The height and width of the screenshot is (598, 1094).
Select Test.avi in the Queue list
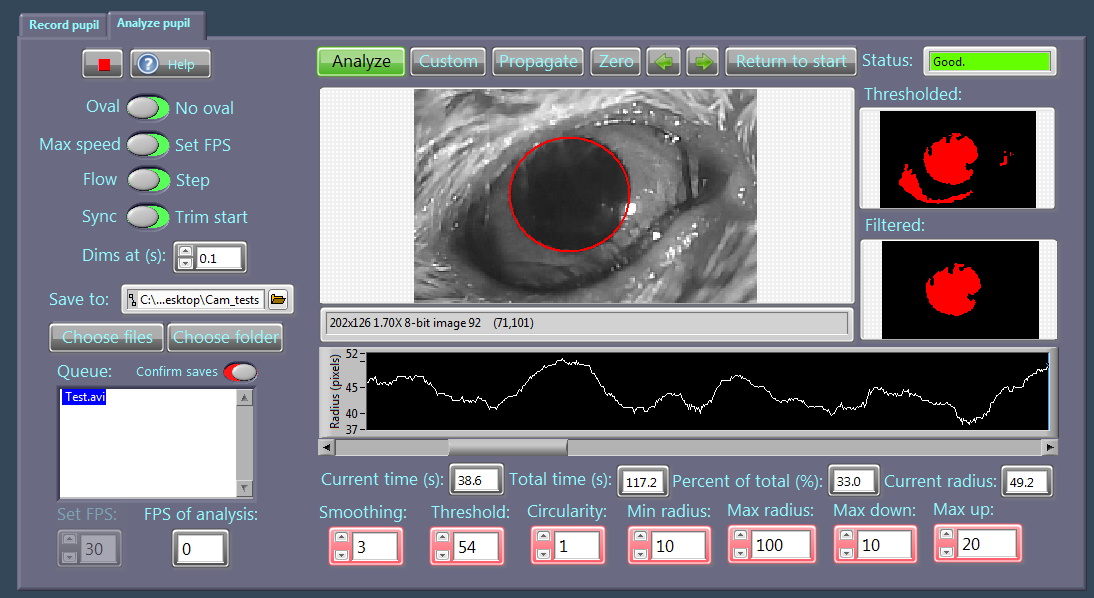tap(85, 397)
